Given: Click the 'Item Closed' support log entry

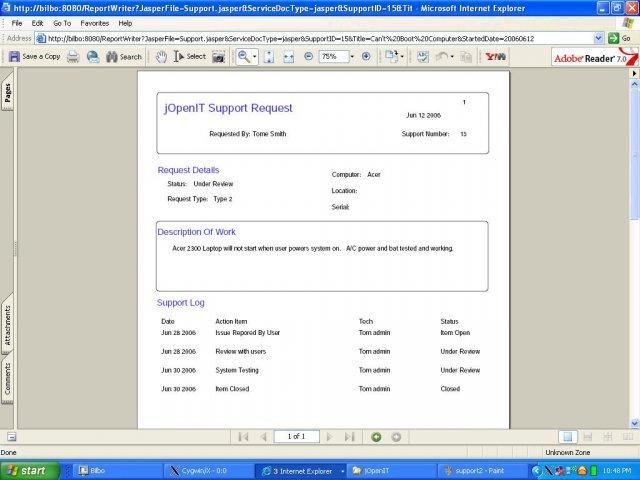Looking at the screenshot, I should coord(232,389).
